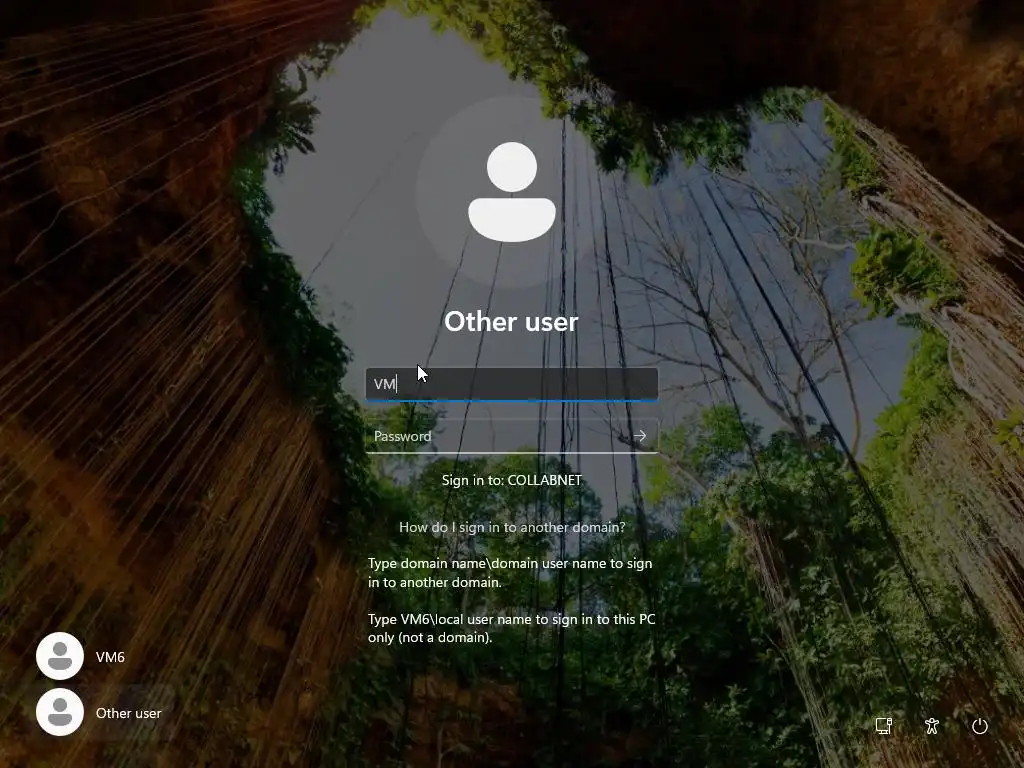Click the Other user avatar icon in list
Image resolution: width=1024 pixels, height=768 pixels.
point(60,712)
